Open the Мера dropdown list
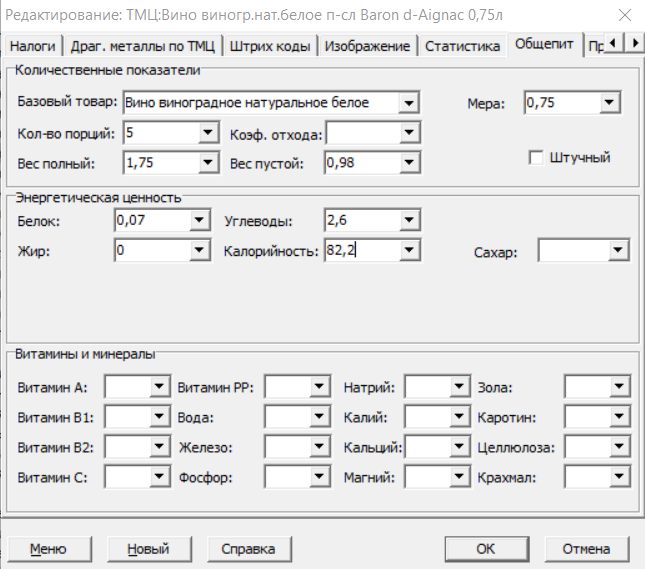The height and width of the screenshot is (569, 645). point(610,102)
